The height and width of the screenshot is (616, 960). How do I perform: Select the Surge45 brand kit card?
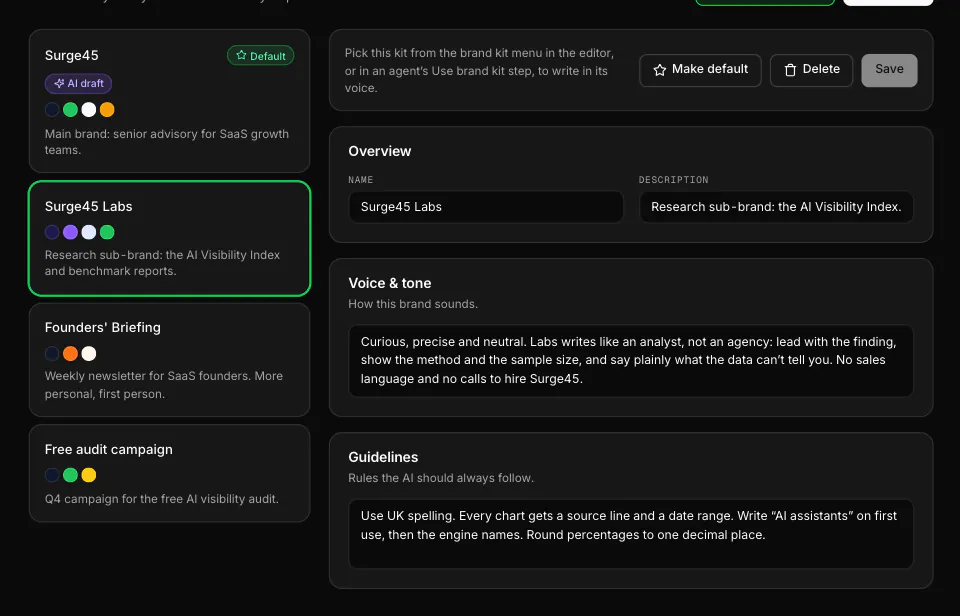(x=169, y=100)
